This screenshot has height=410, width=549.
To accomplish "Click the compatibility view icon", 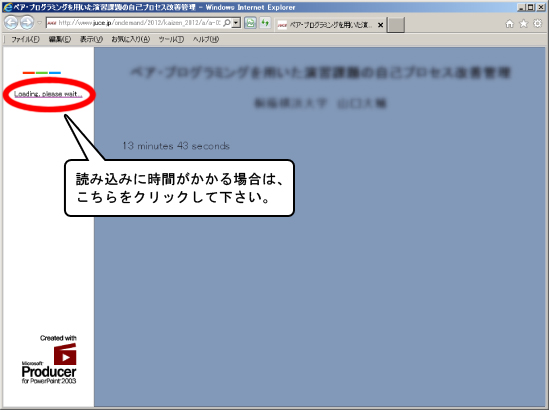I will coord(250,23).
